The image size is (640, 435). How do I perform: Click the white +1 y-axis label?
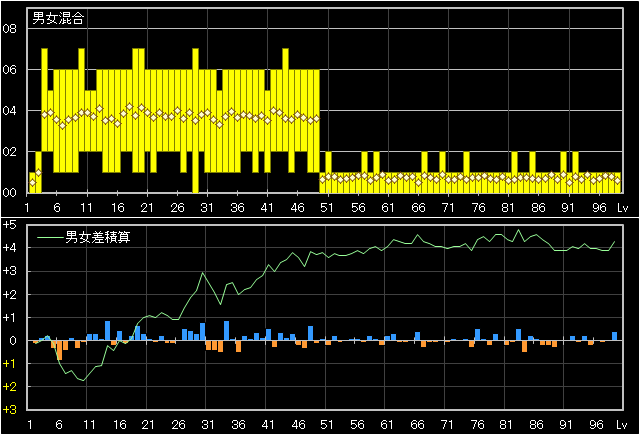[x=9, y=317]
